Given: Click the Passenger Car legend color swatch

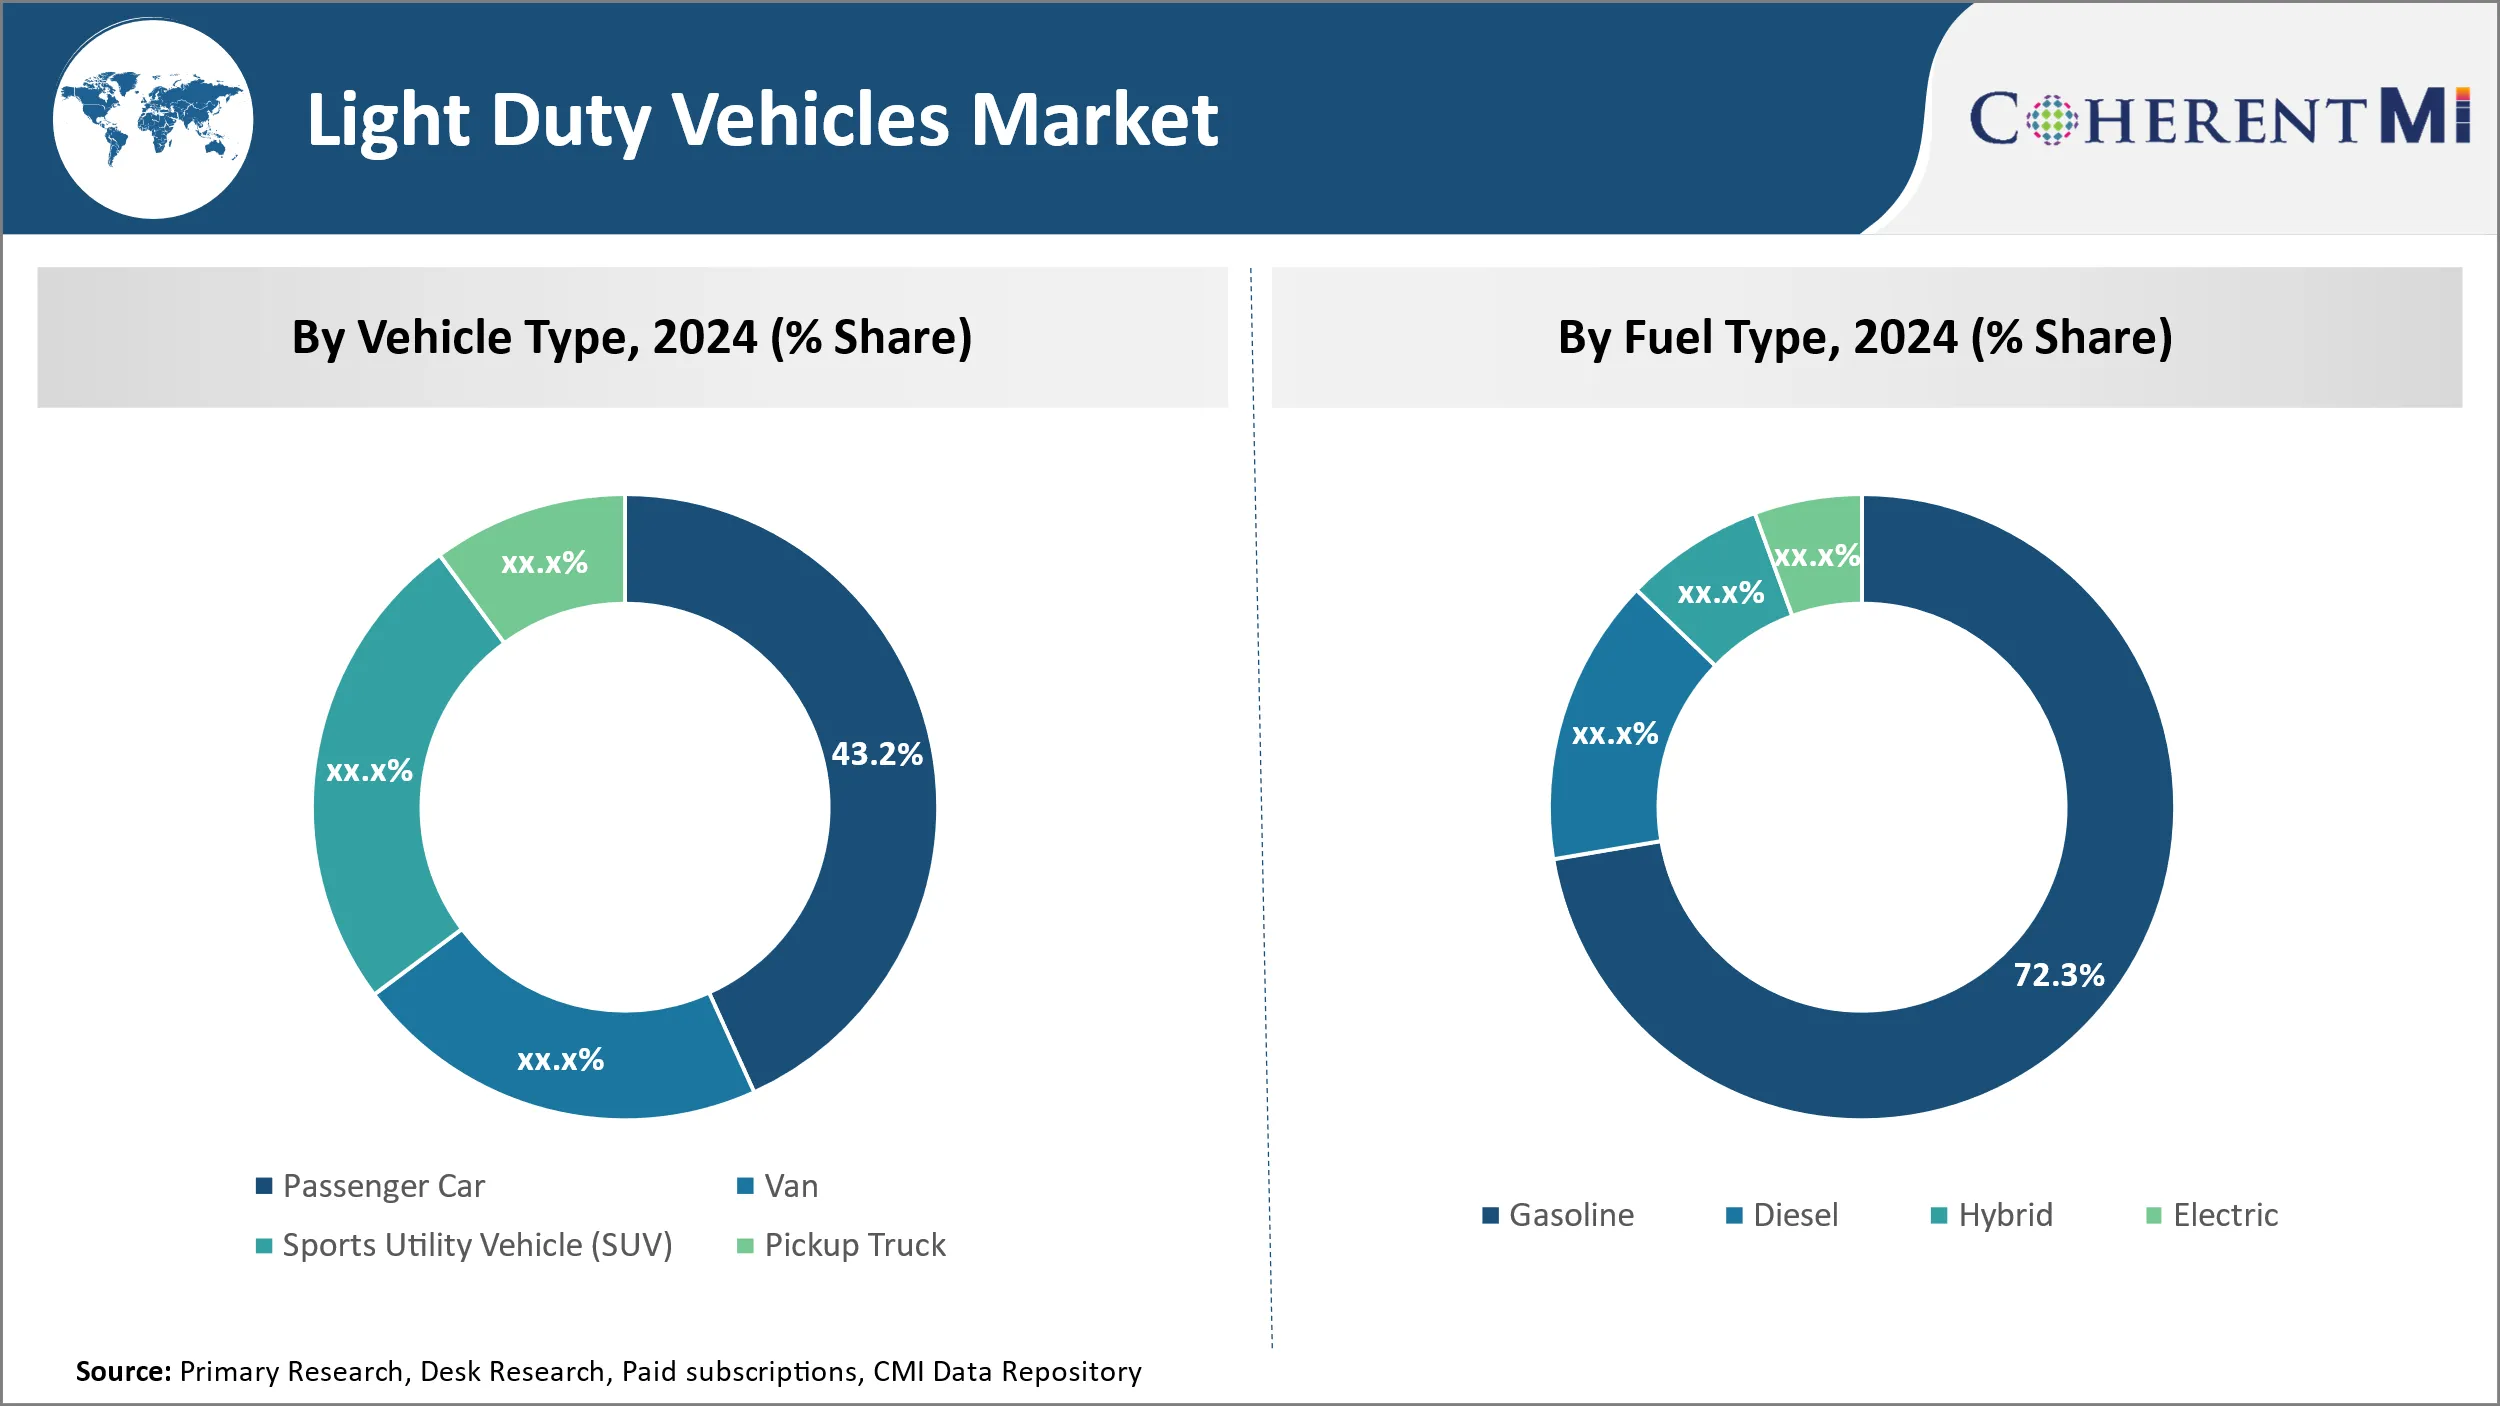Looking at the screenshot, I should tap(264, 1186).
